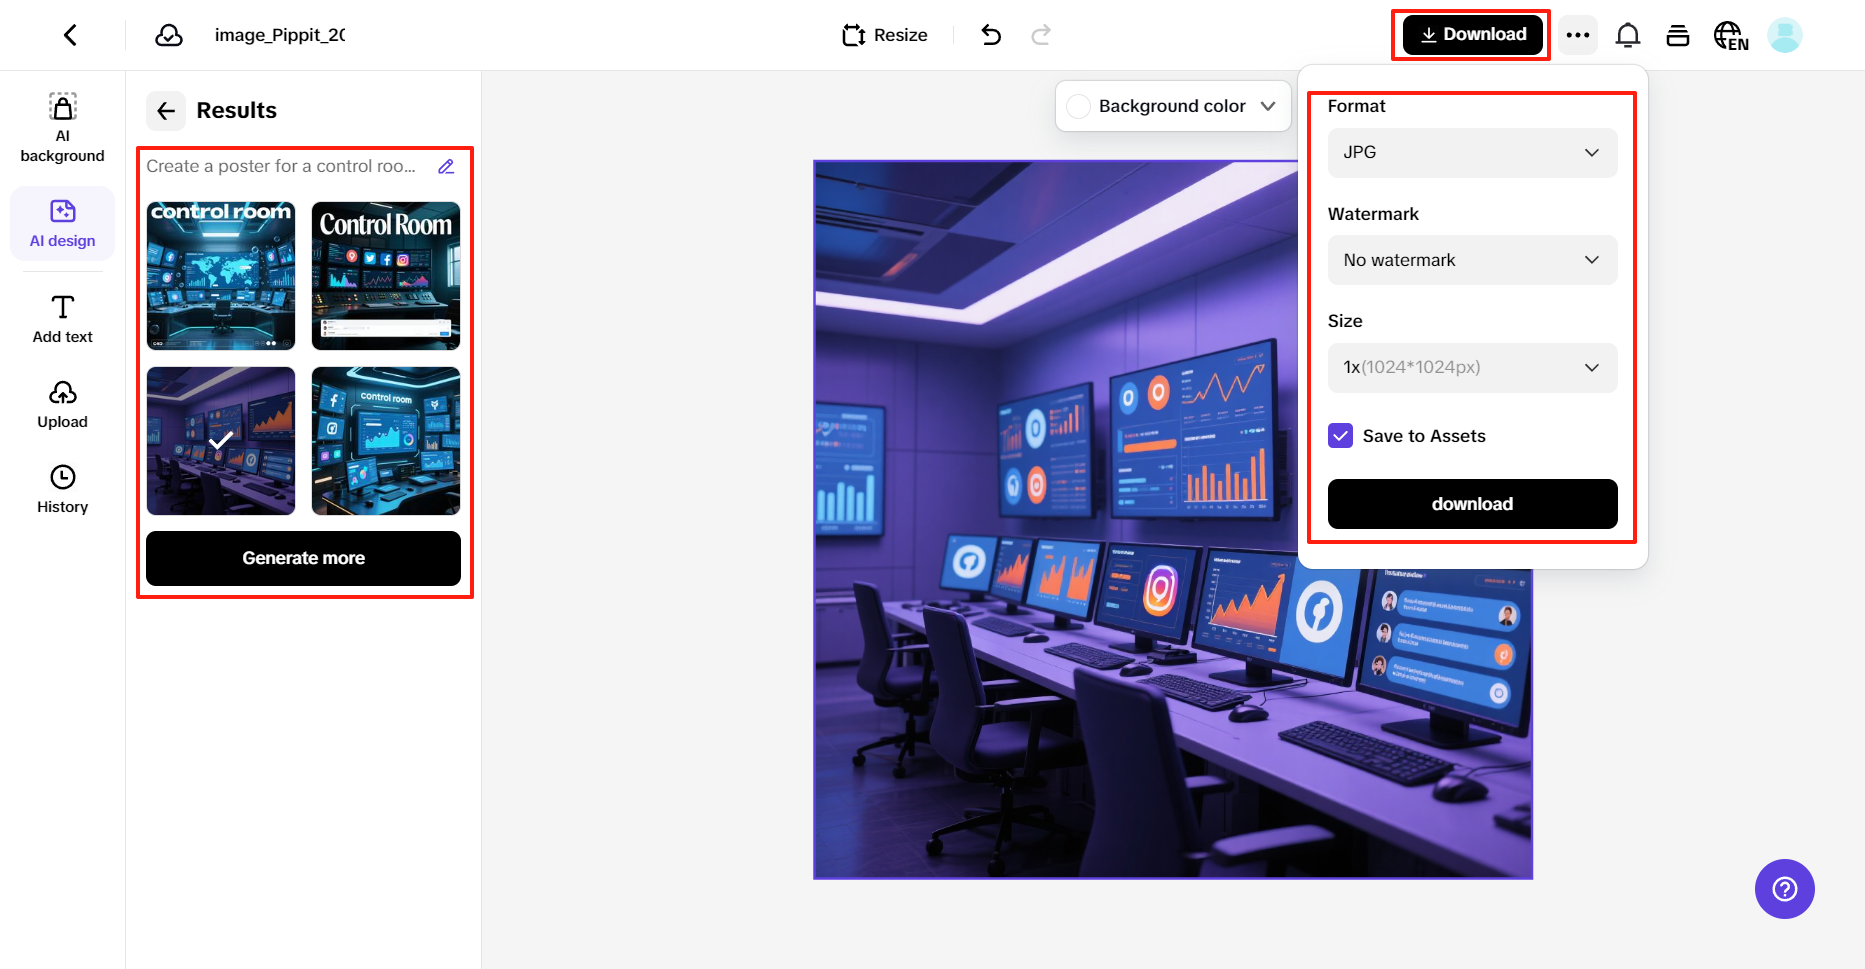1865x969 pixels.
Task: Return from Results with the back arrow
Action: (166, 110)
